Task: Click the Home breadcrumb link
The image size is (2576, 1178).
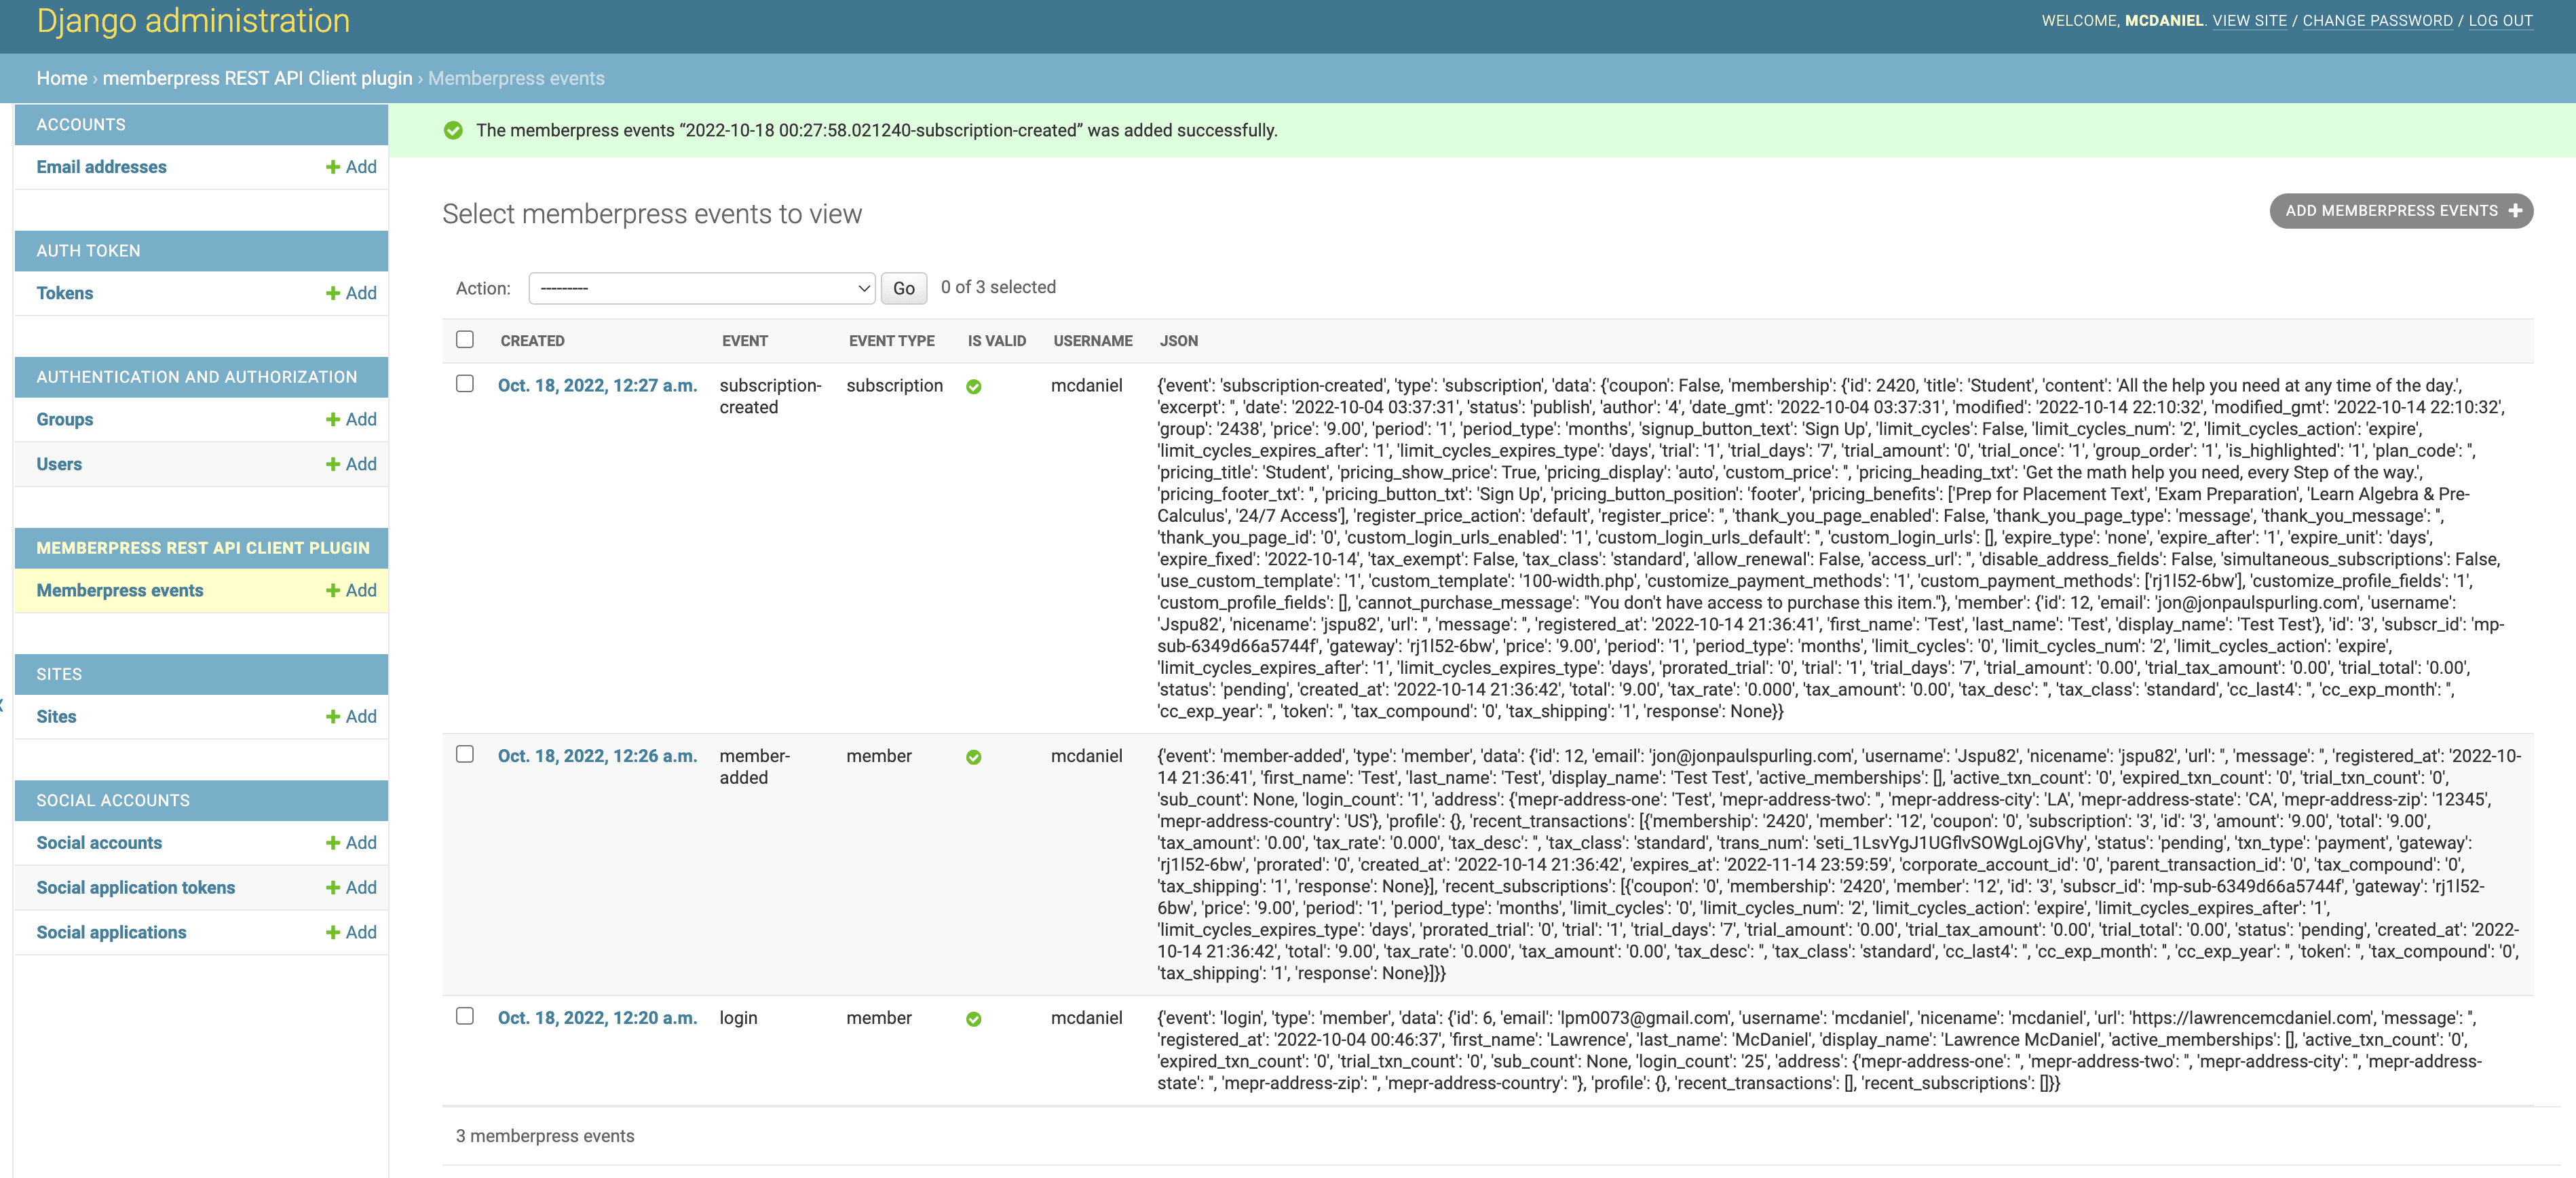Action: 62,78
